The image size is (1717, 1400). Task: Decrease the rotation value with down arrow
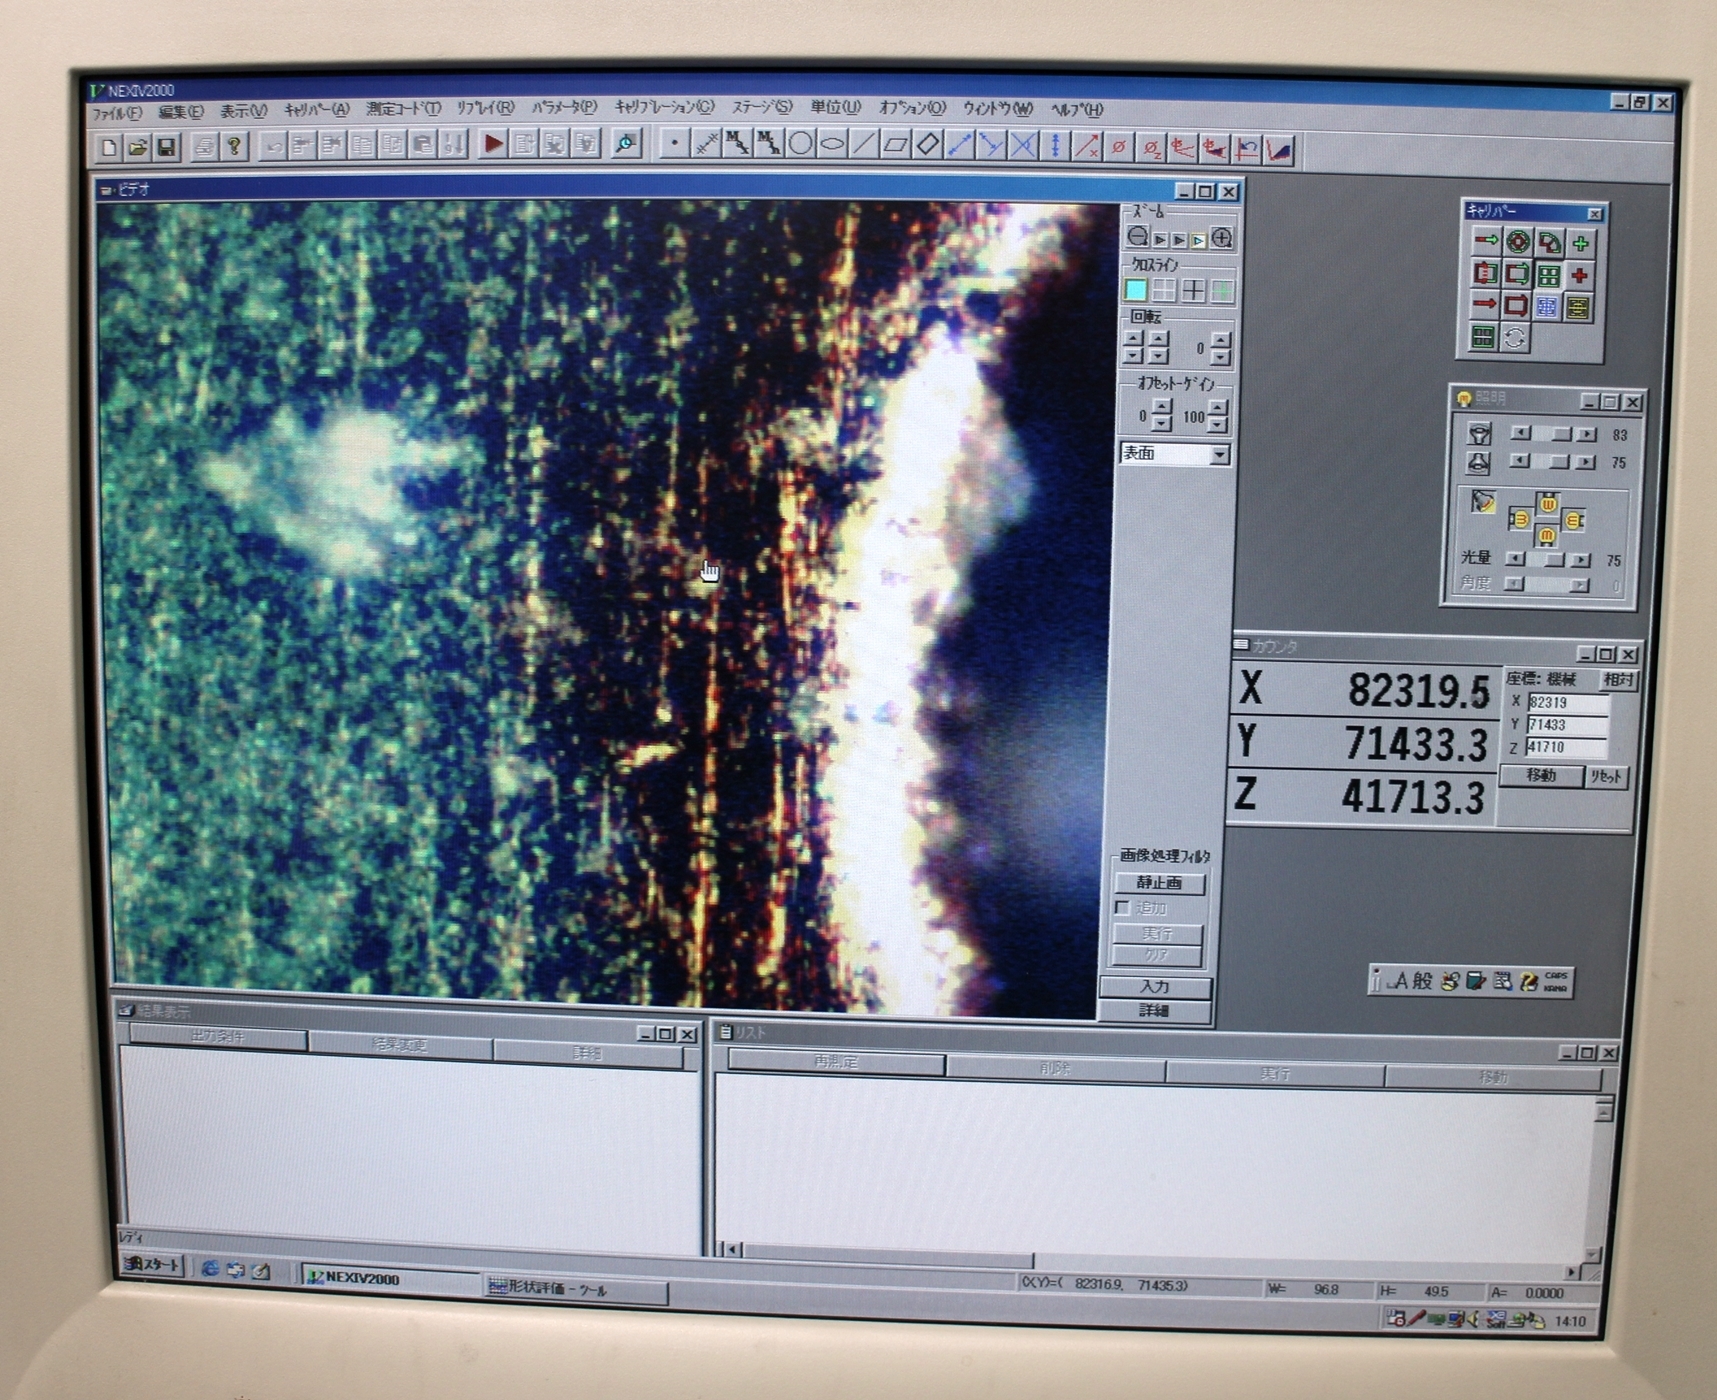point(1220,357)
